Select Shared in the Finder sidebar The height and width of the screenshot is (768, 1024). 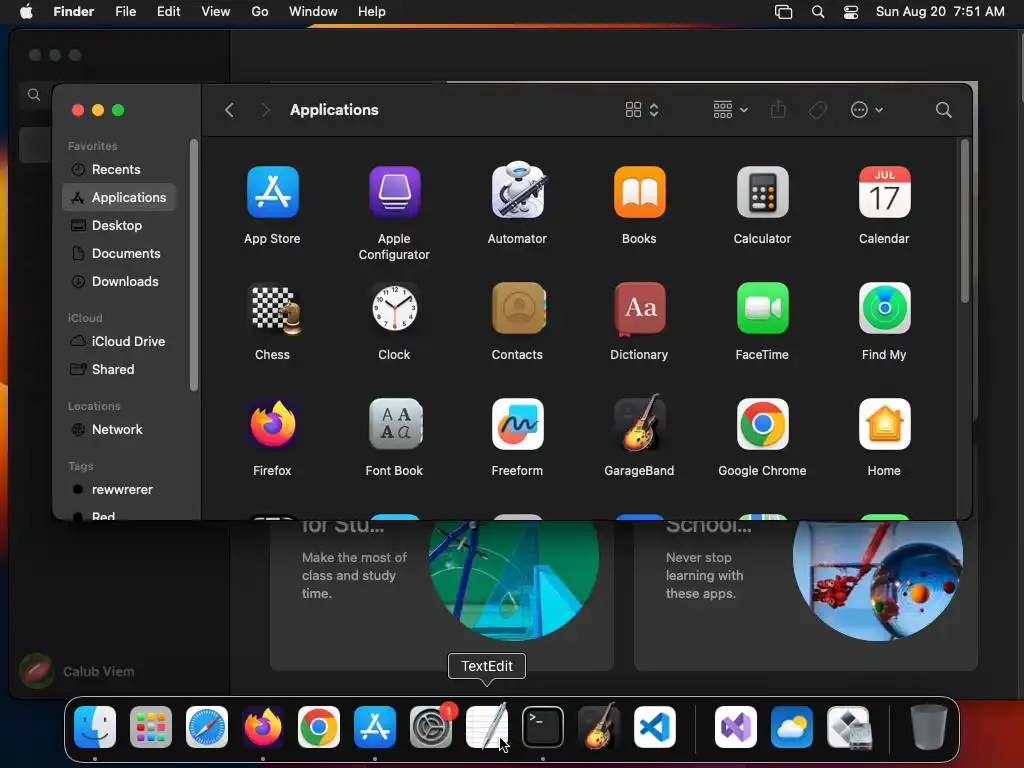click(119, 370)
